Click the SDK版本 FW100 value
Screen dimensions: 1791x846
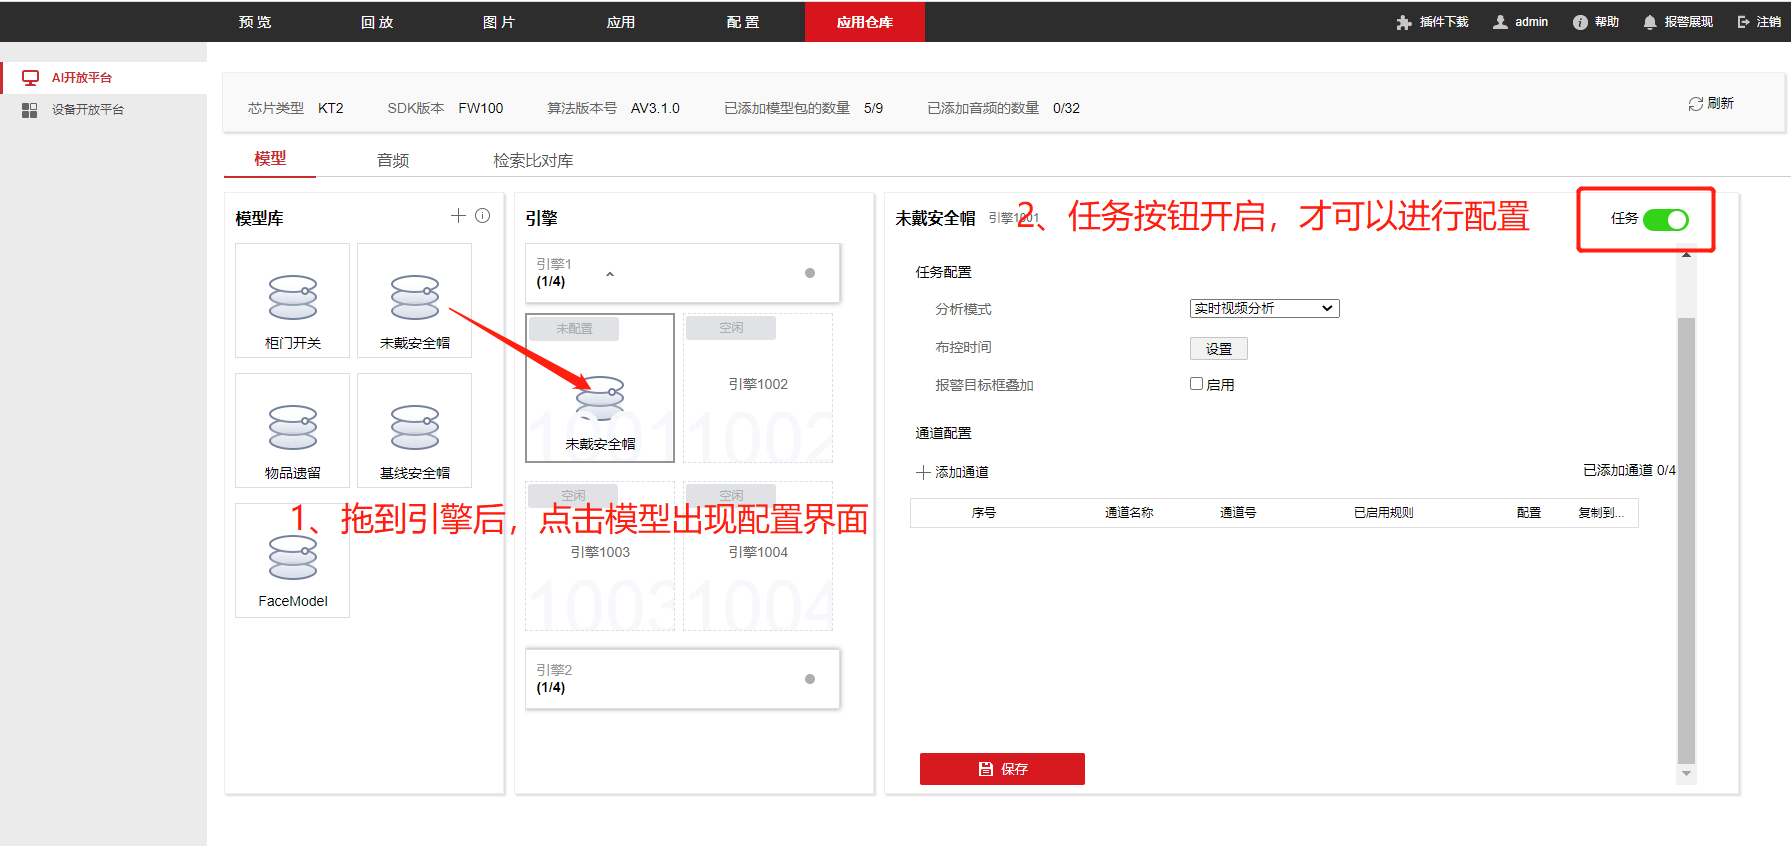click(x=481, y=108)
